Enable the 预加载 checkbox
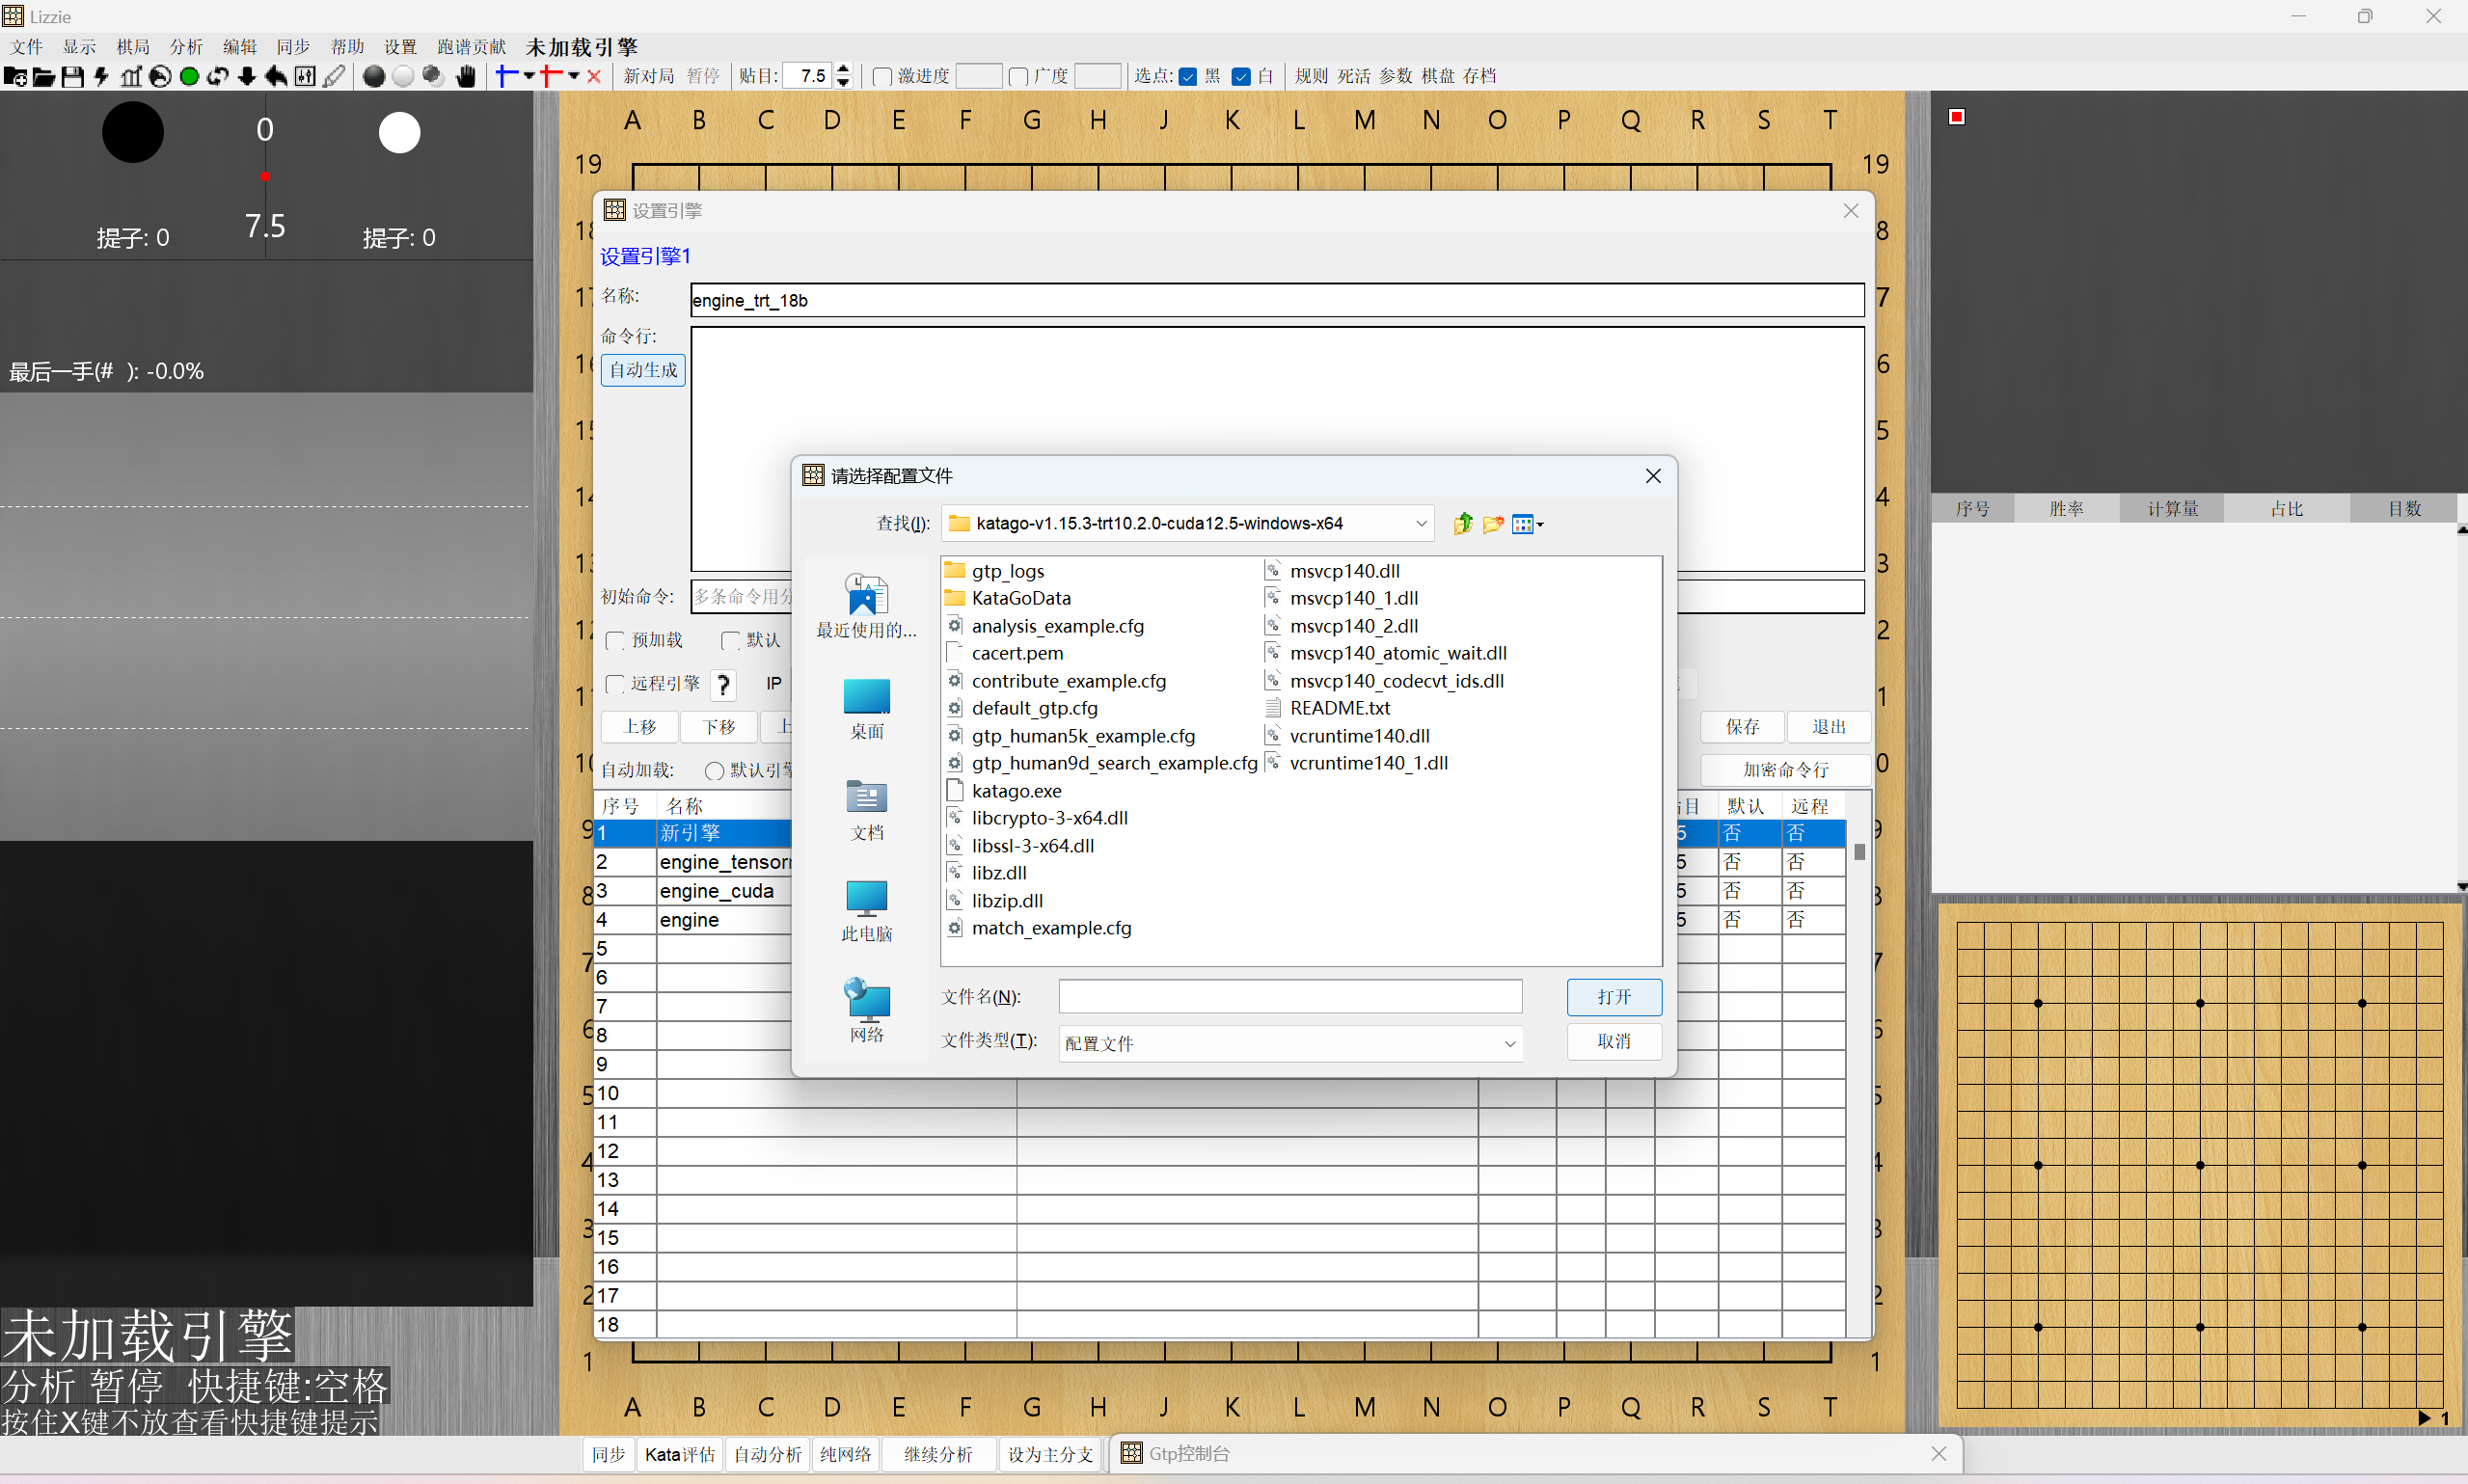The height and width of the screenshot is (1484, 2468). coord(616,640)
